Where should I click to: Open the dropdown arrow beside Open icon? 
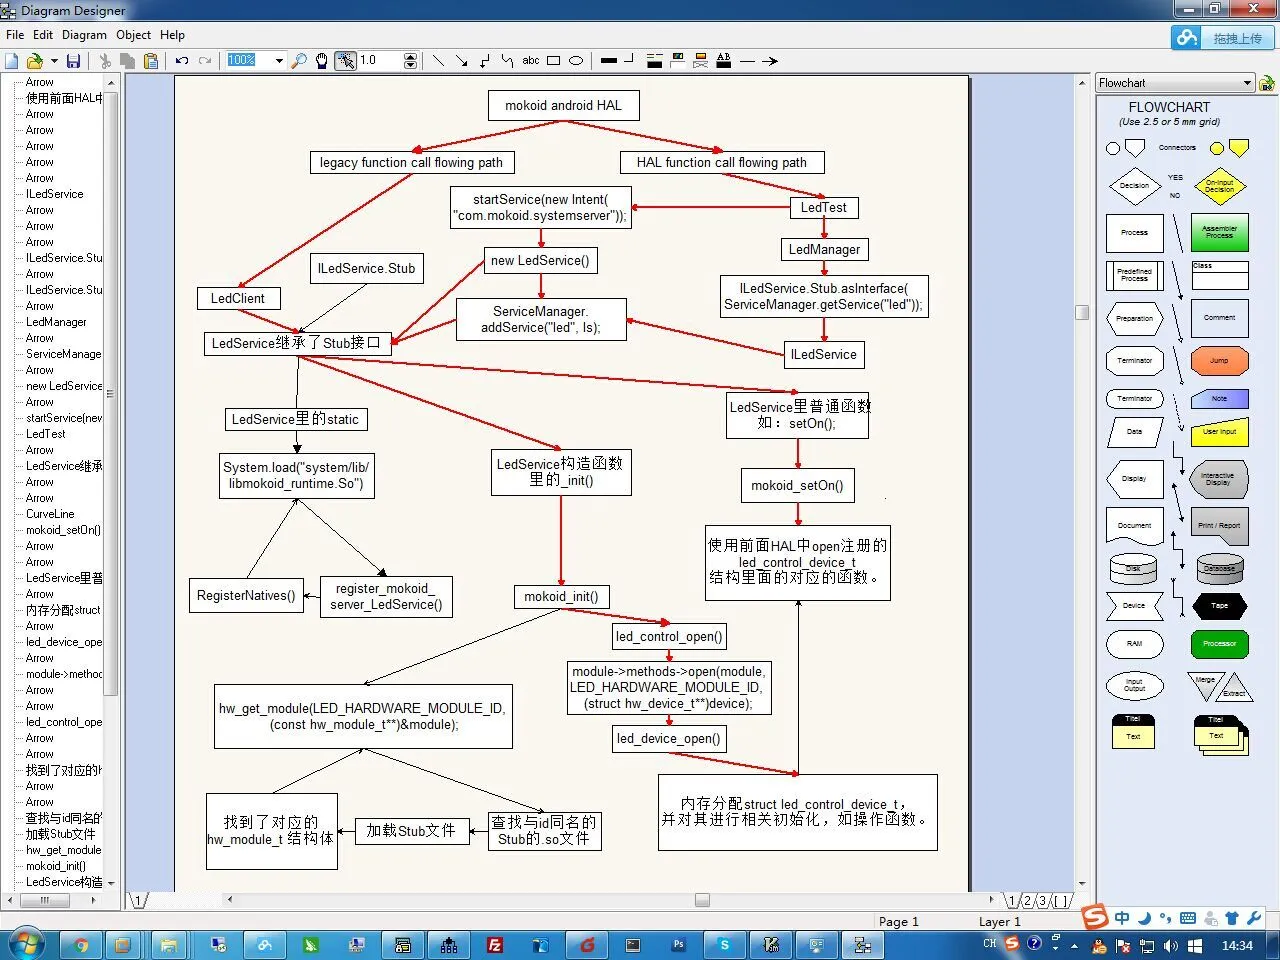pos(54,61)
